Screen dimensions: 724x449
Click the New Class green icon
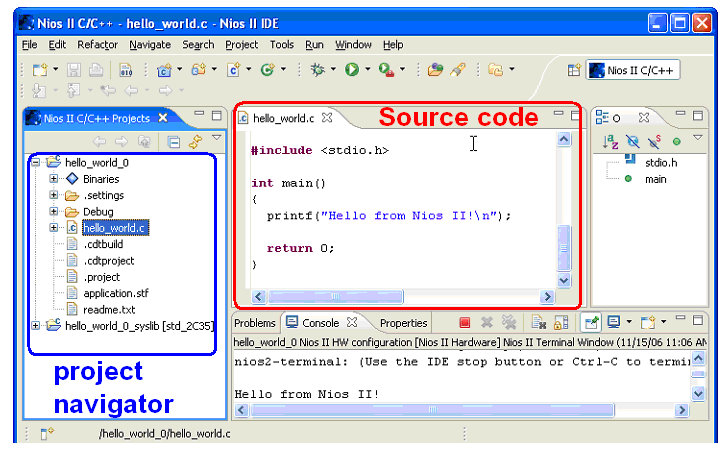tap(267, 70)
